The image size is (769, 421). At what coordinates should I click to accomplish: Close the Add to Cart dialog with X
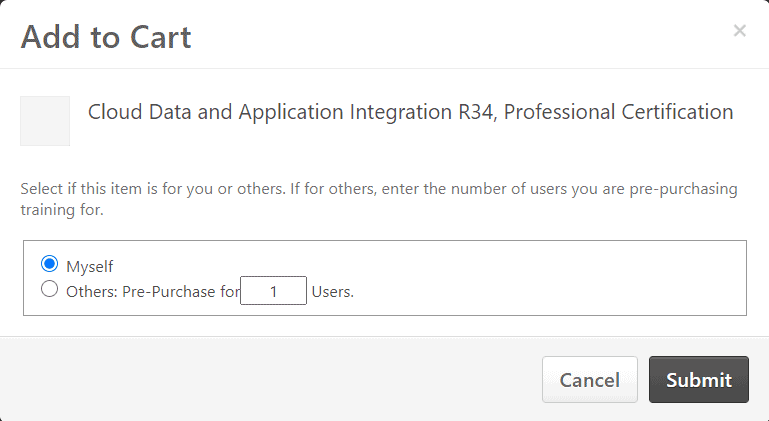[740, 31]
